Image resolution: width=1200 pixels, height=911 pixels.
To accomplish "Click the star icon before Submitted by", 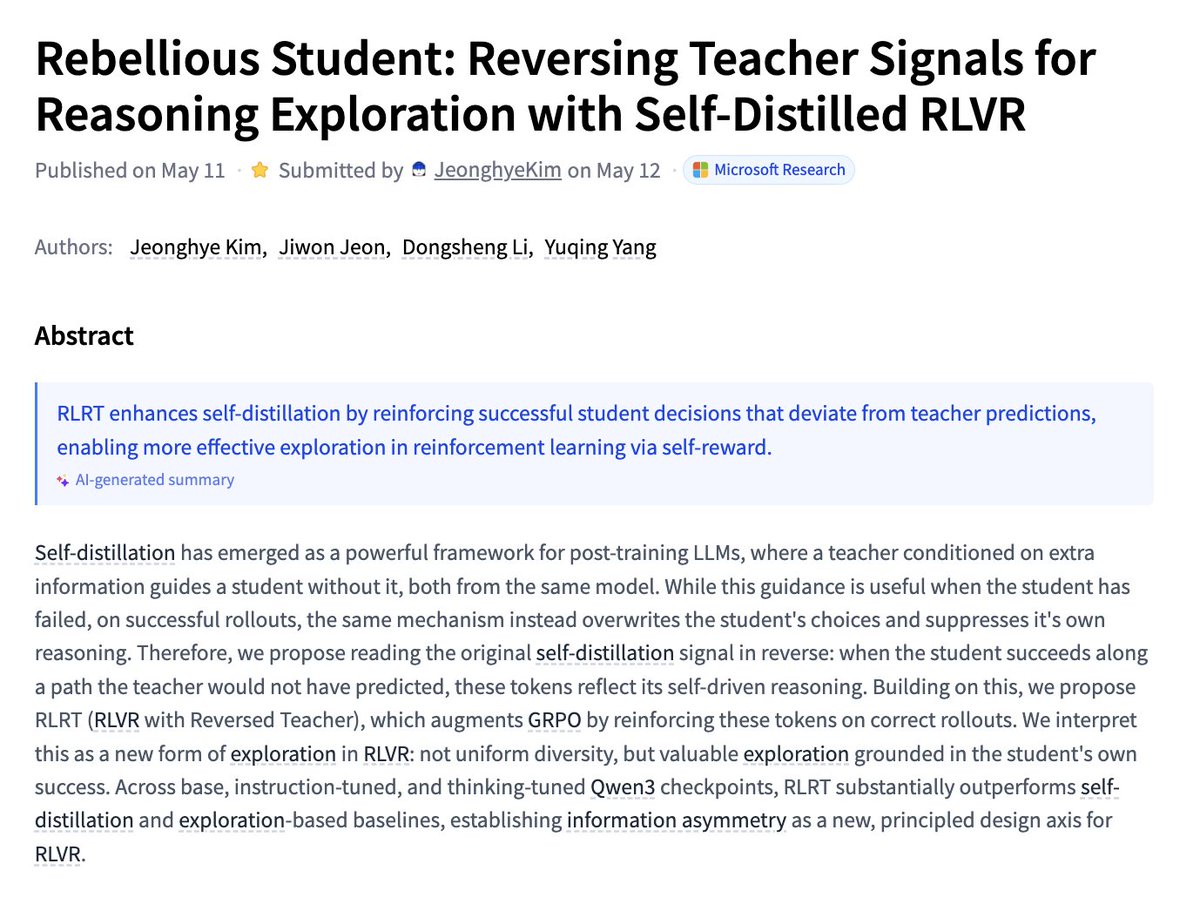I will pos(260,171).
